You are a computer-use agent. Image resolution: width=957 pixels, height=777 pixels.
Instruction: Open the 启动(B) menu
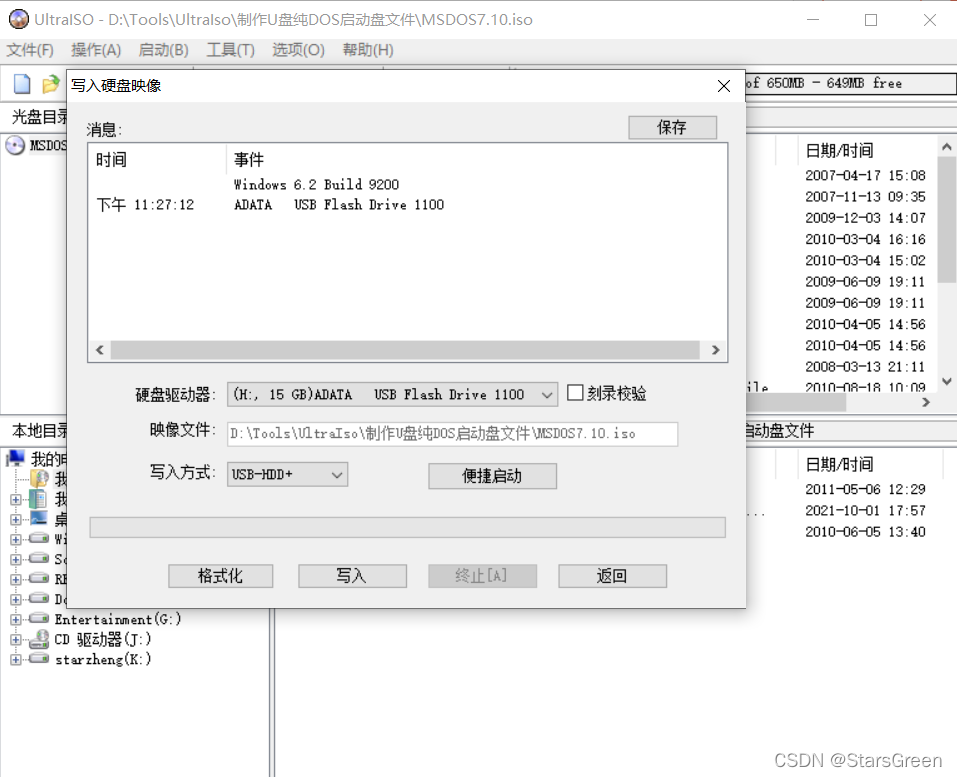(164, 50)
